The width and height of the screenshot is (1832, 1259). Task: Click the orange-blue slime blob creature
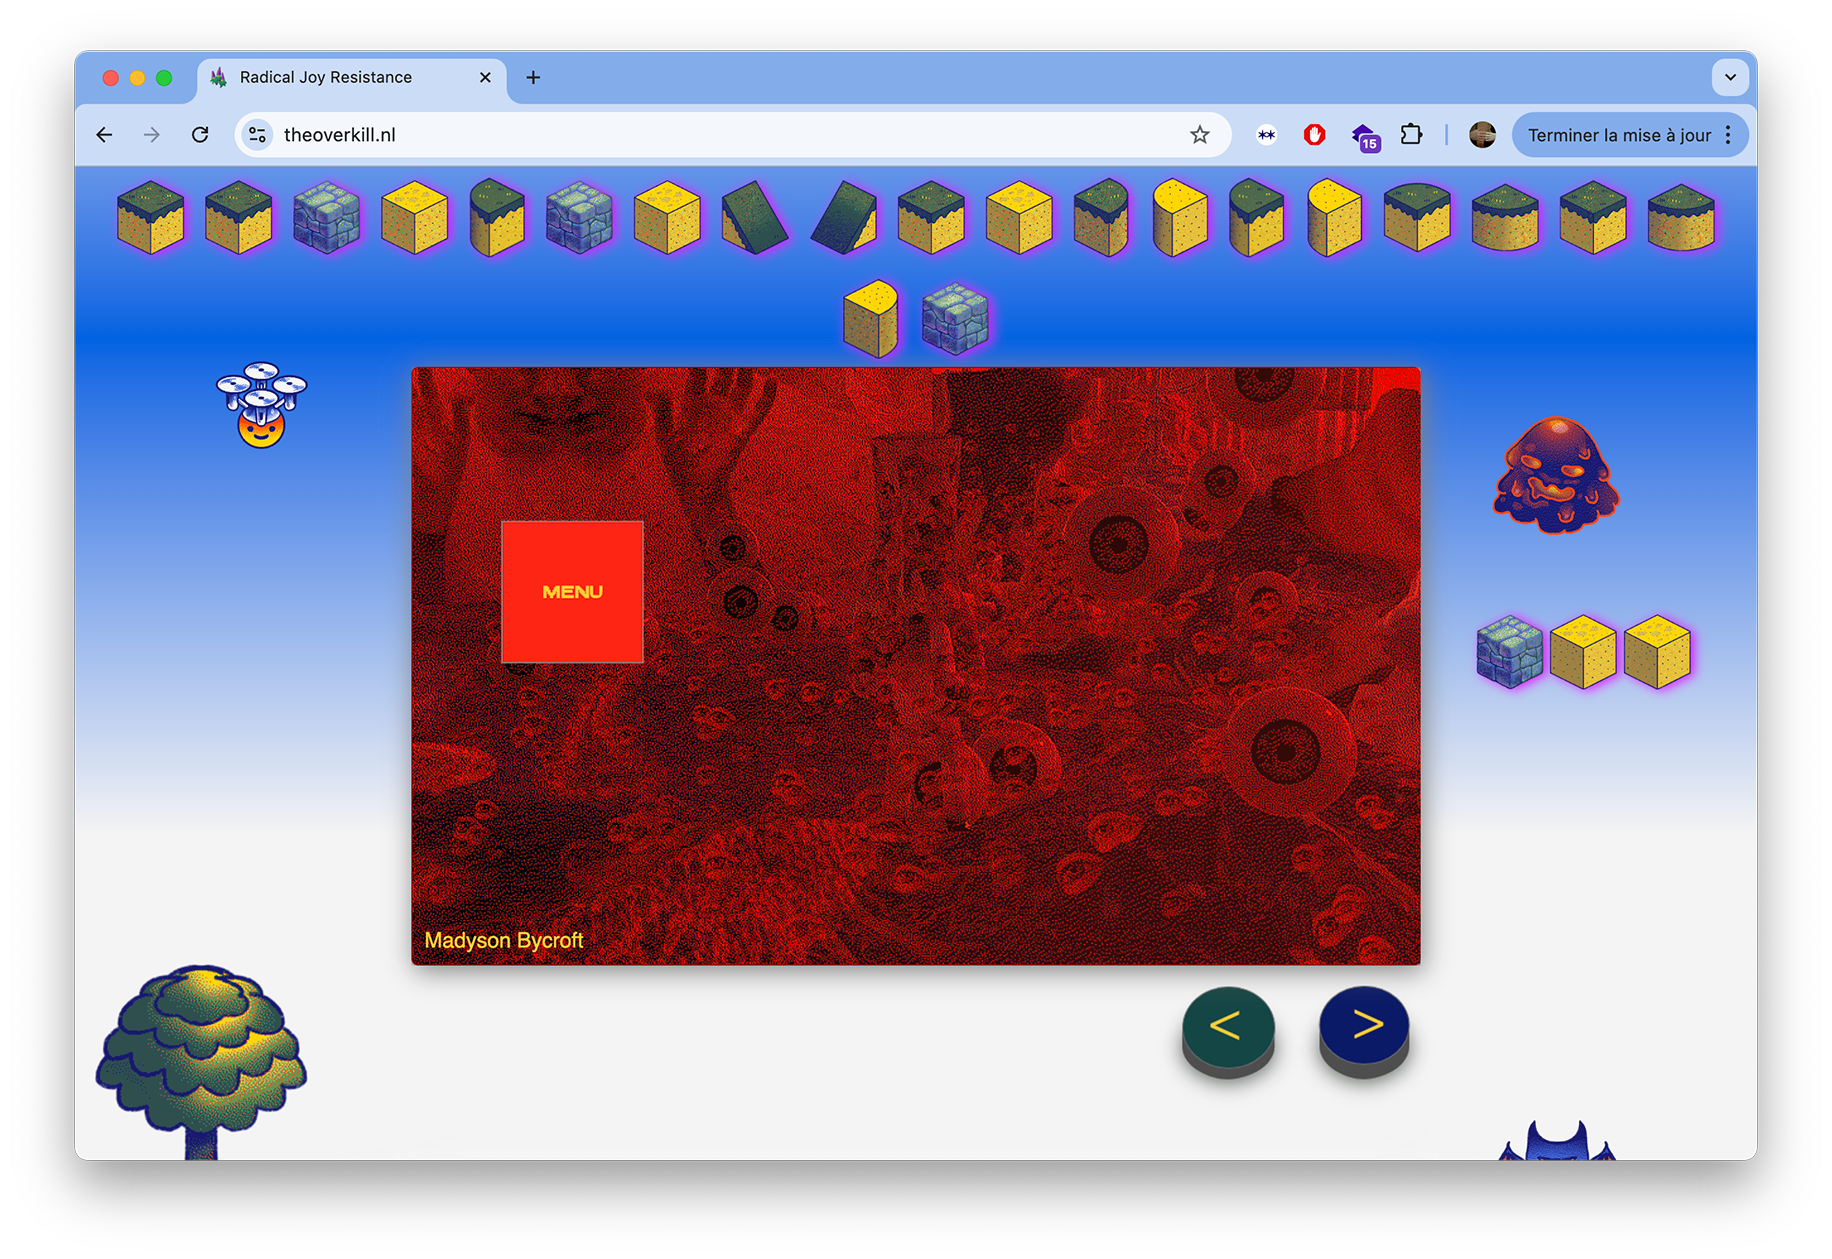(x=1556, y=475)
